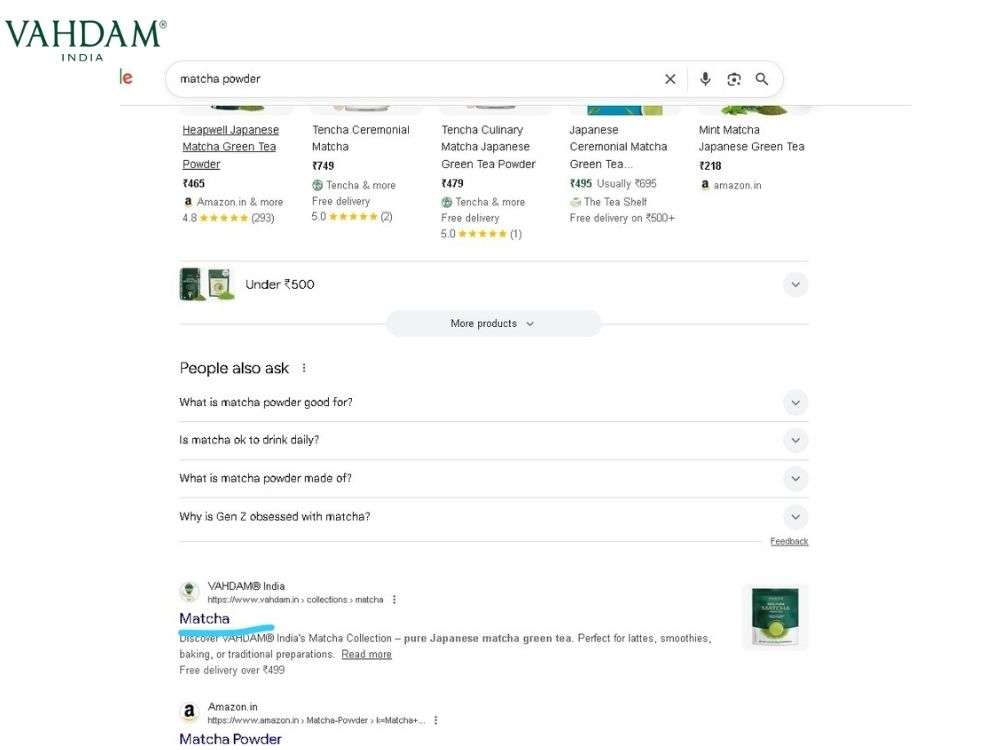Viewport: 1000px width, 750px height.
Task: Click into the matcha powder search field
Action: (x=400, y=79)
